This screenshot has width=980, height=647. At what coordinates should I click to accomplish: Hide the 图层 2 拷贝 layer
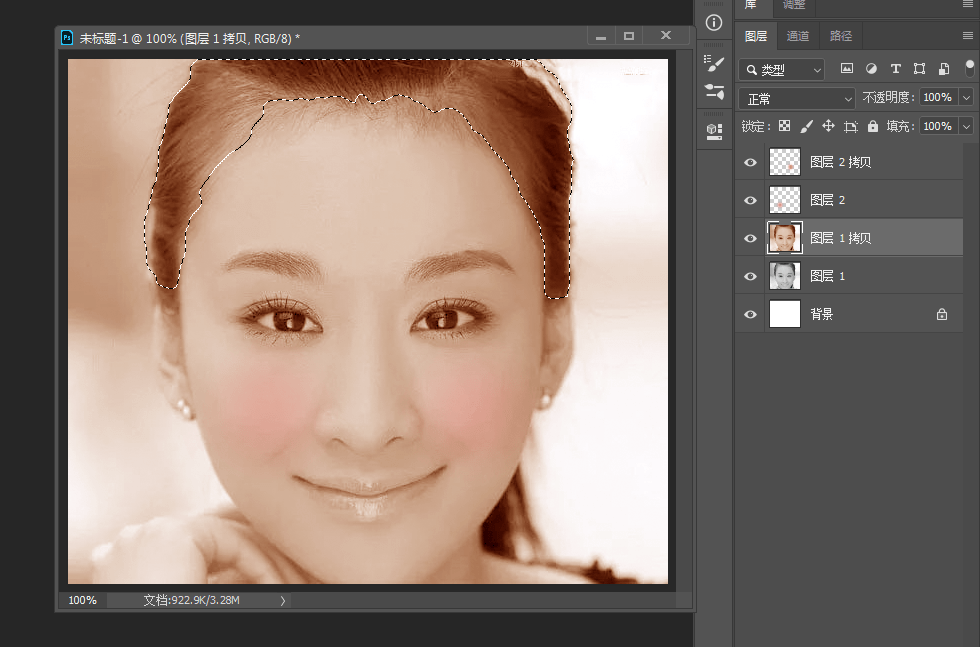pos(751,162)
